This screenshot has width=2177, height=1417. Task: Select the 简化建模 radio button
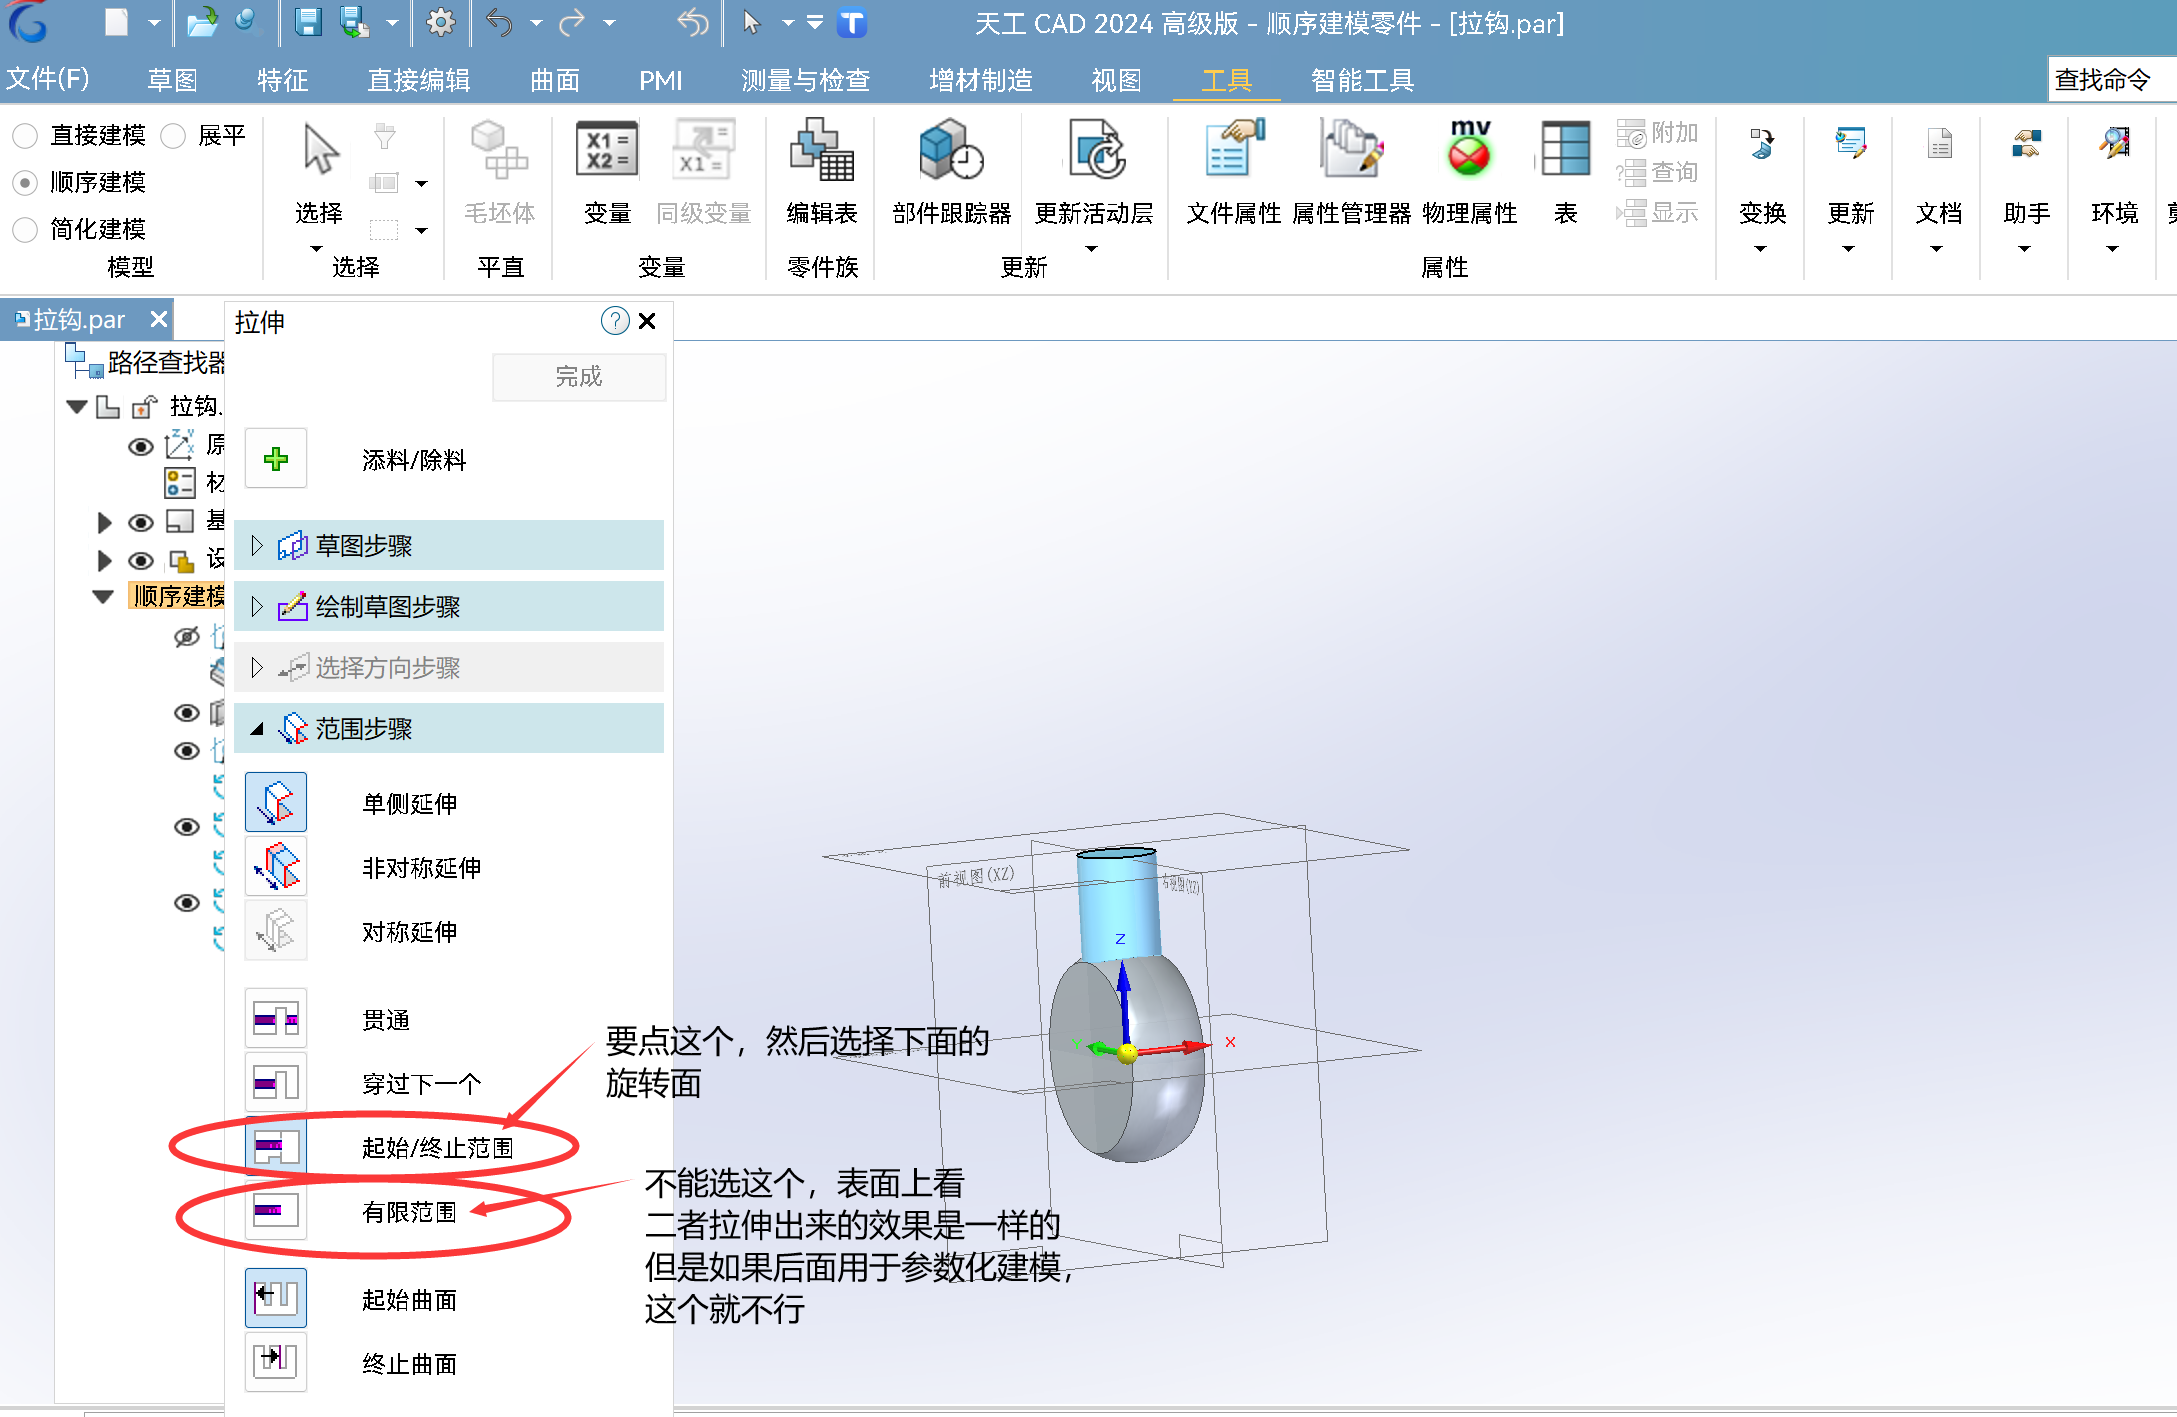(25, 229)
